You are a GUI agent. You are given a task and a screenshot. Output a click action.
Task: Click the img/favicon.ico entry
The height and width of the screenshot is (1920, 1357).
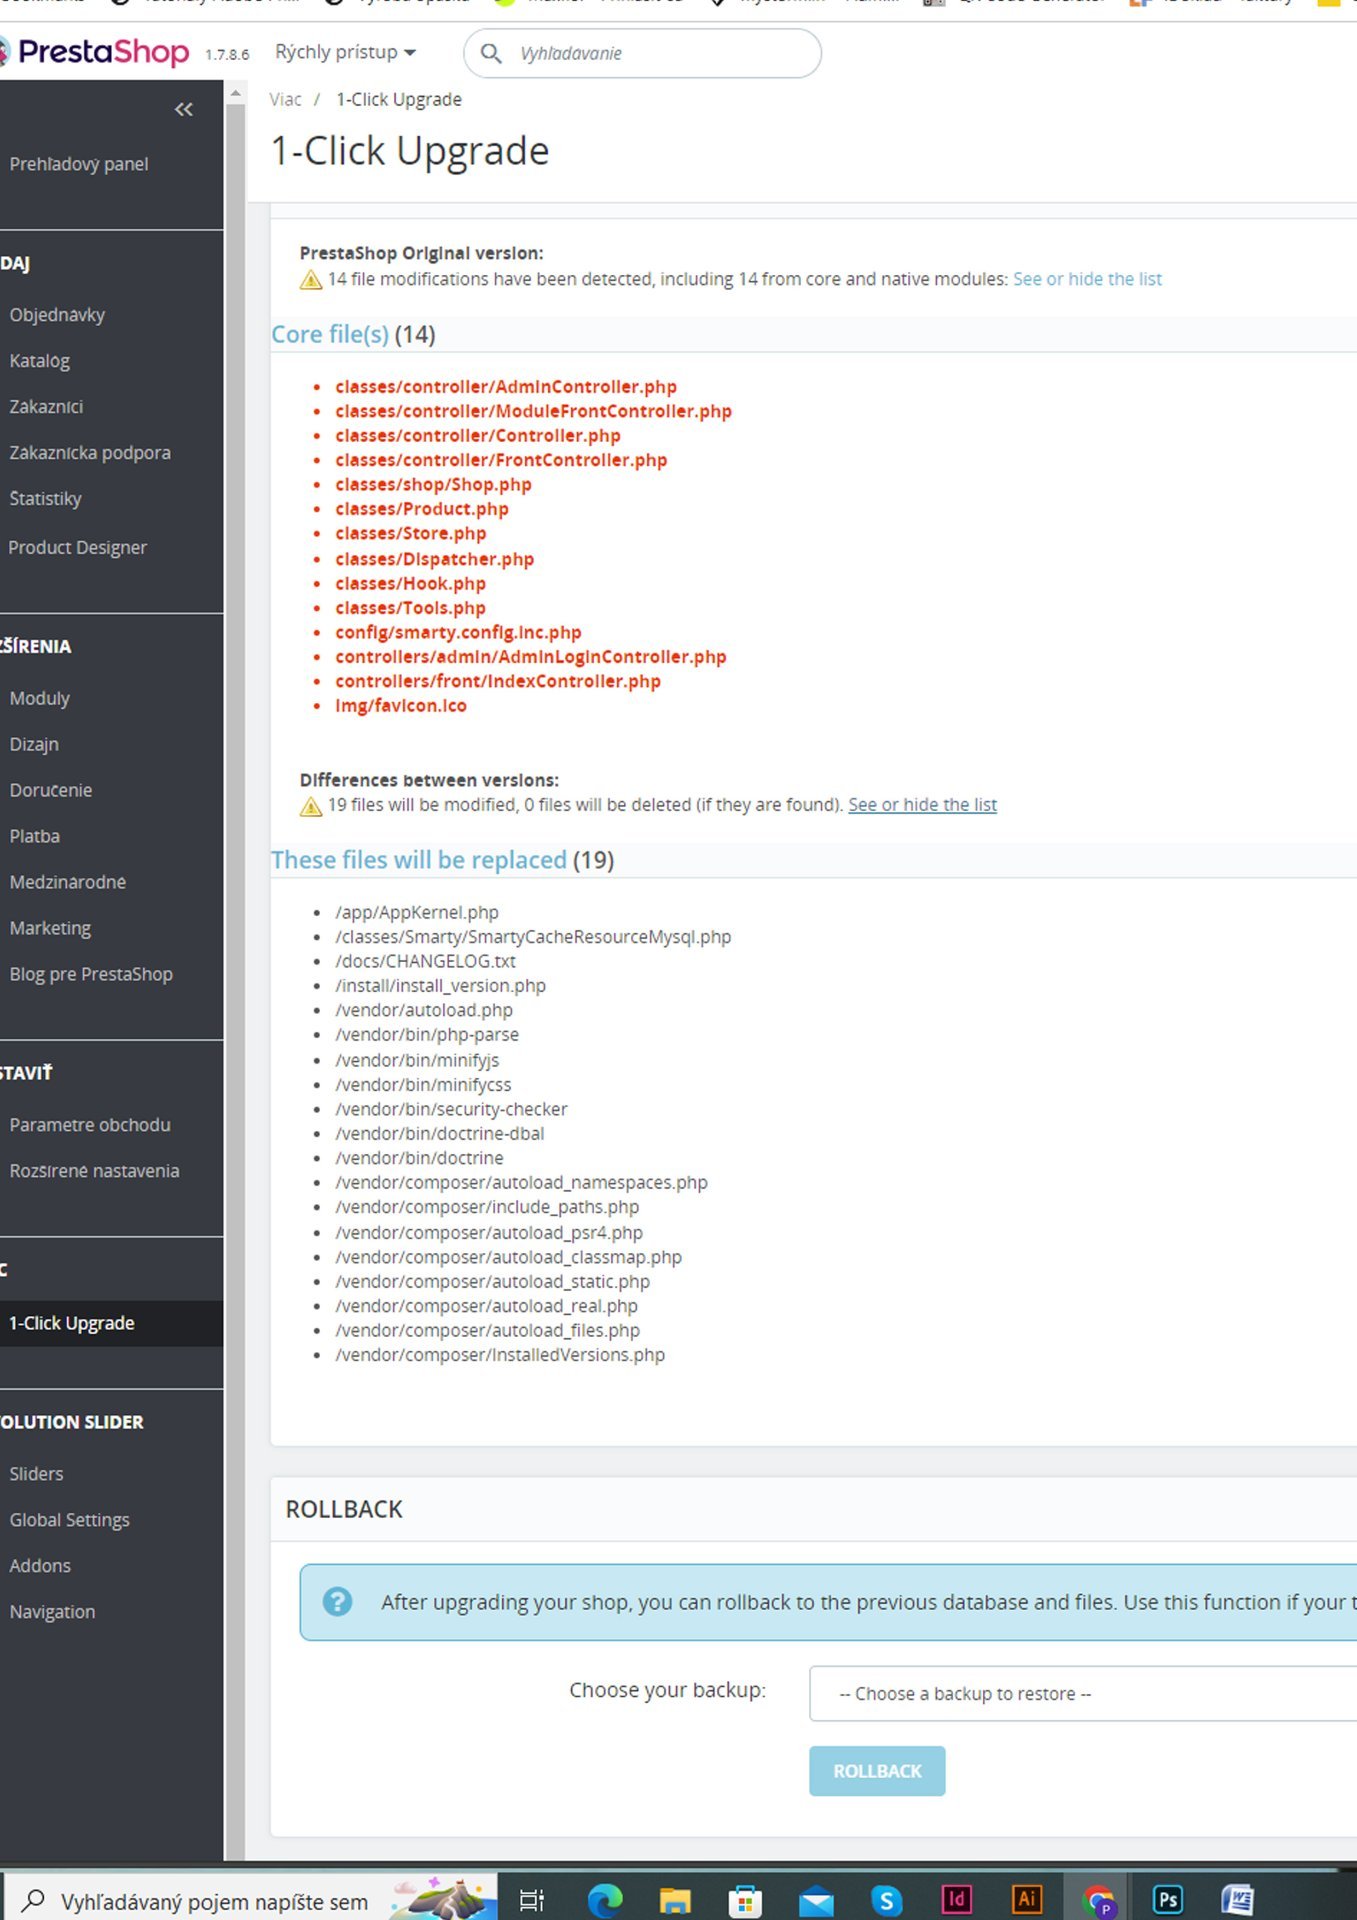401,707
